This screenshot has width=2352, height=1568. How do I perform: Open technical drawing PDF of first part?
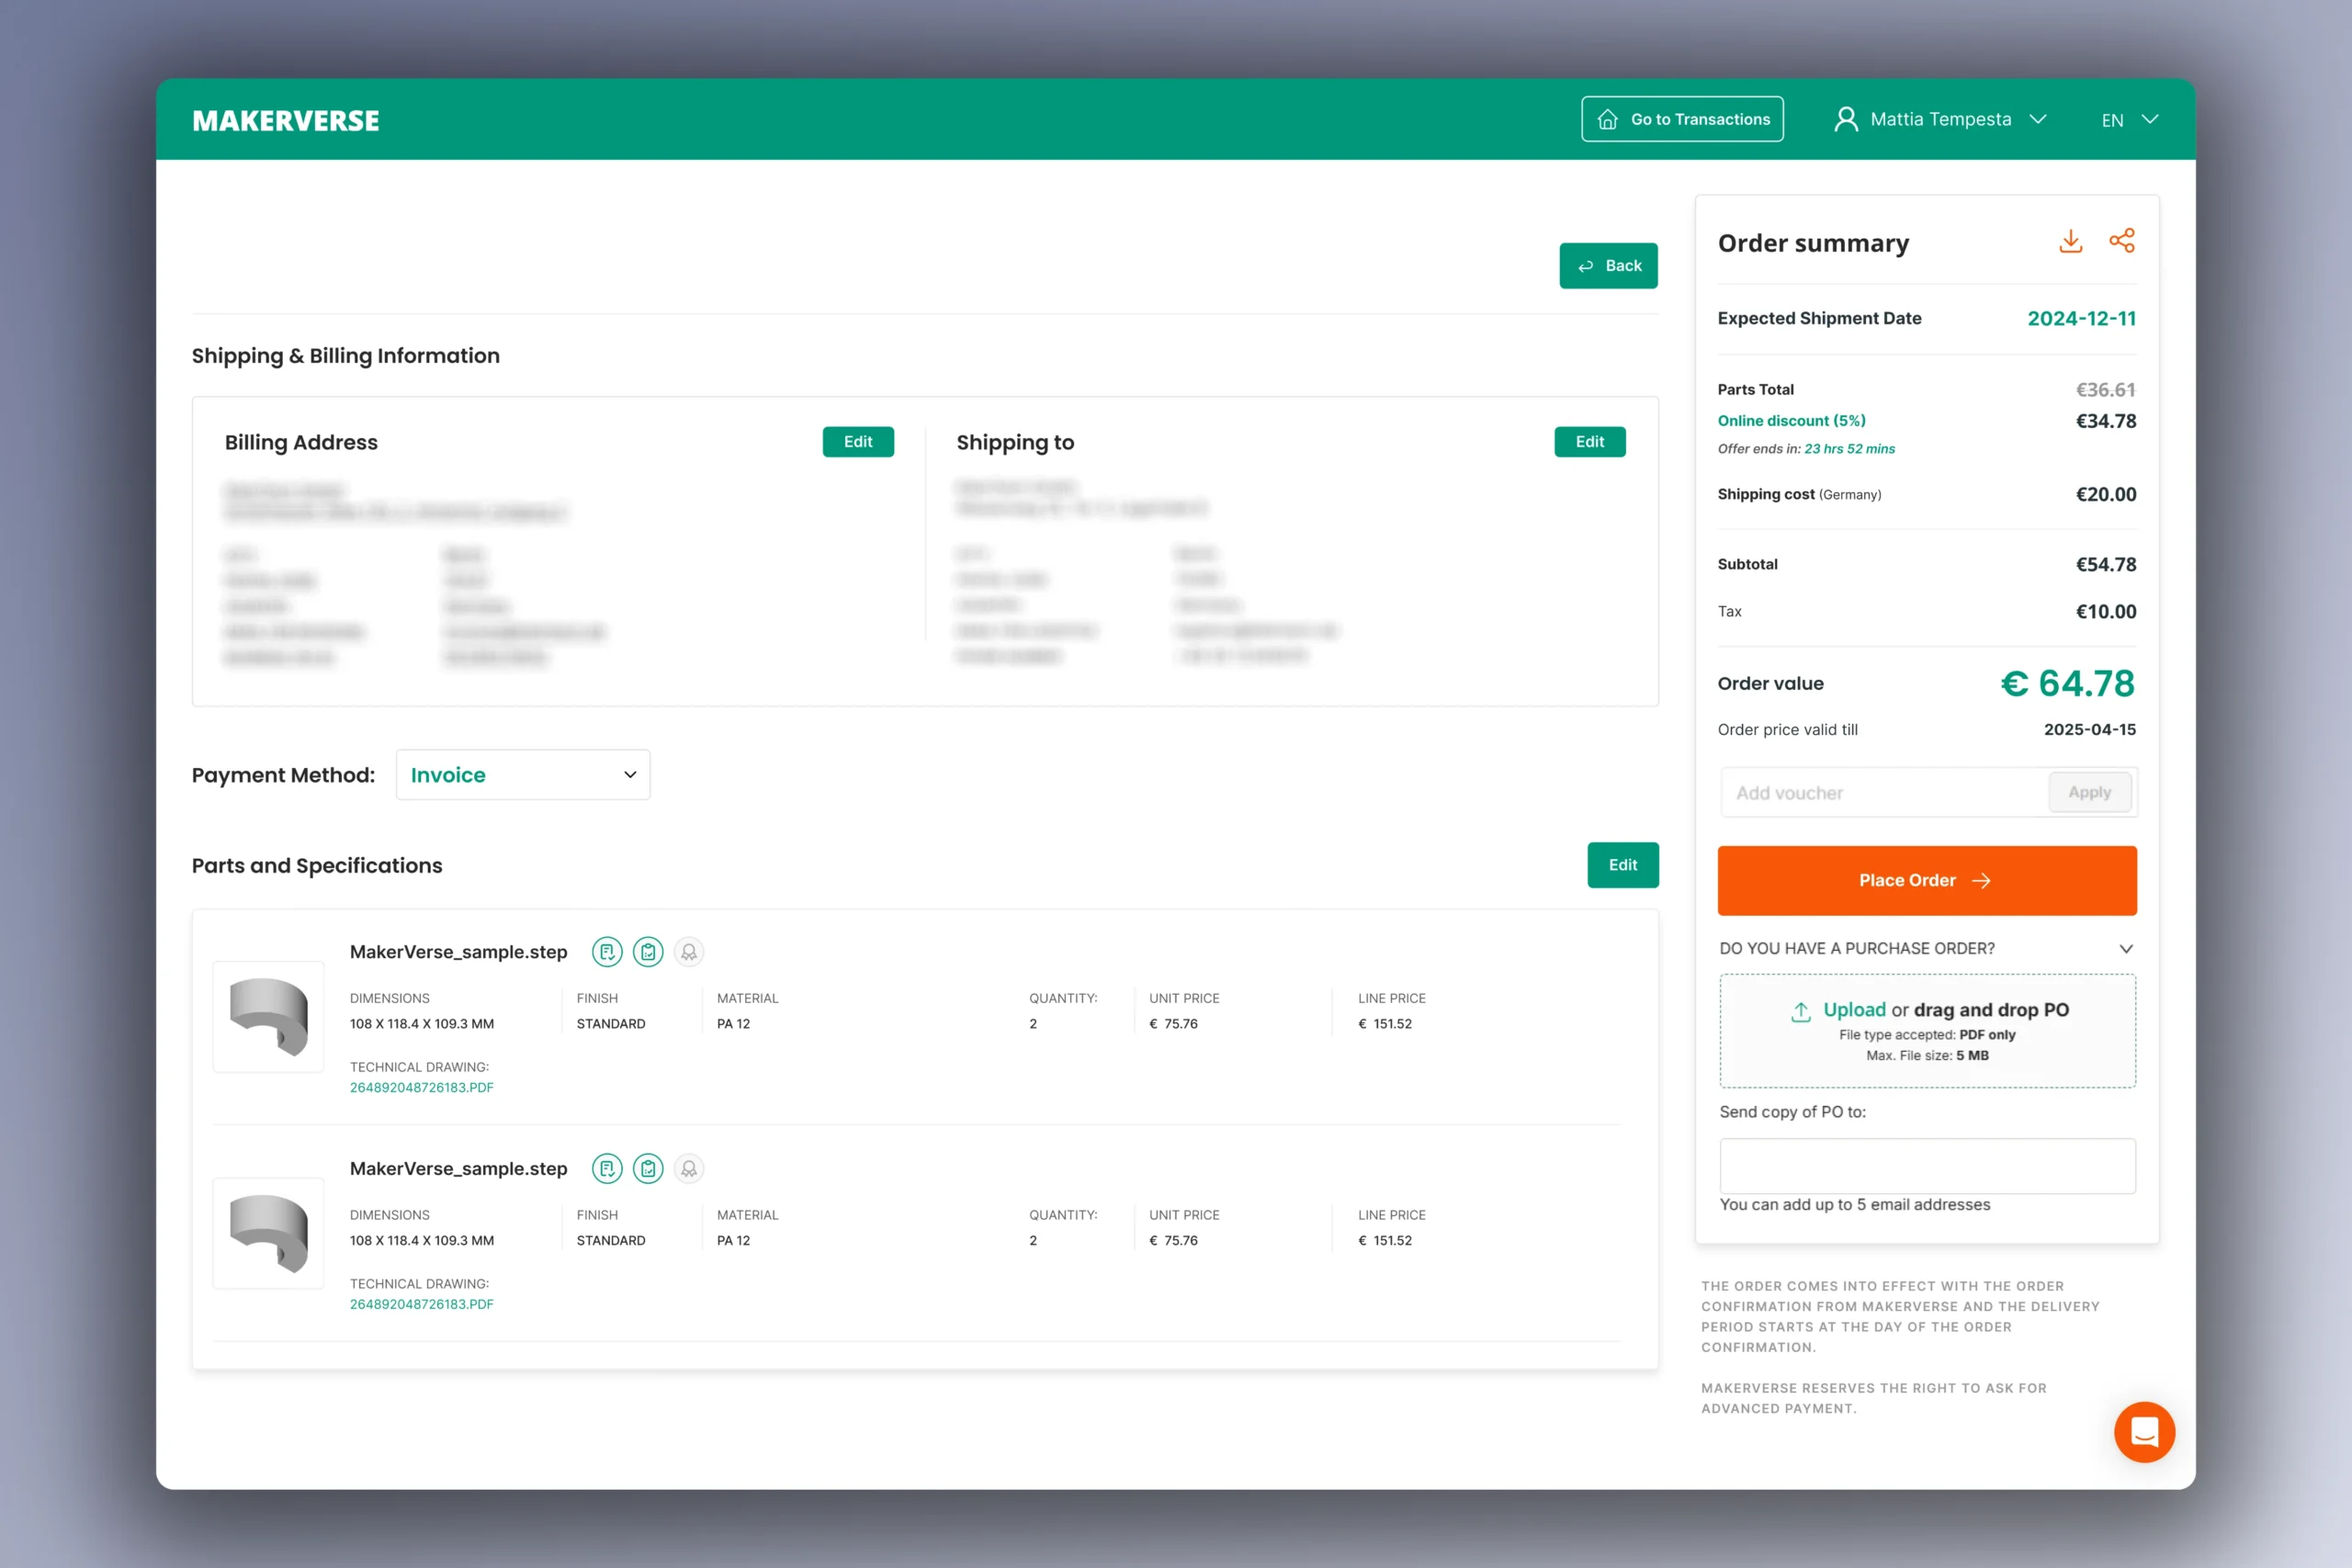421,1088
